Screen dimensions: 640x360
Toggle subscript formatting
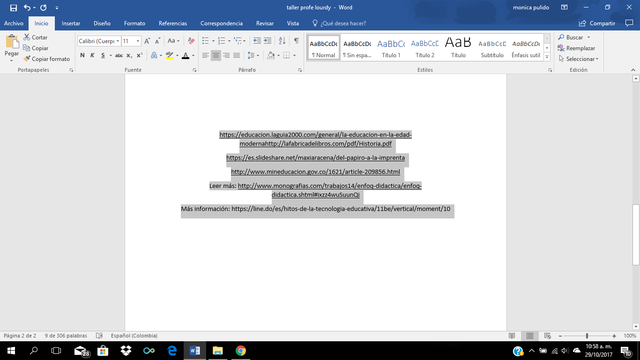click(x=129, y=56)
